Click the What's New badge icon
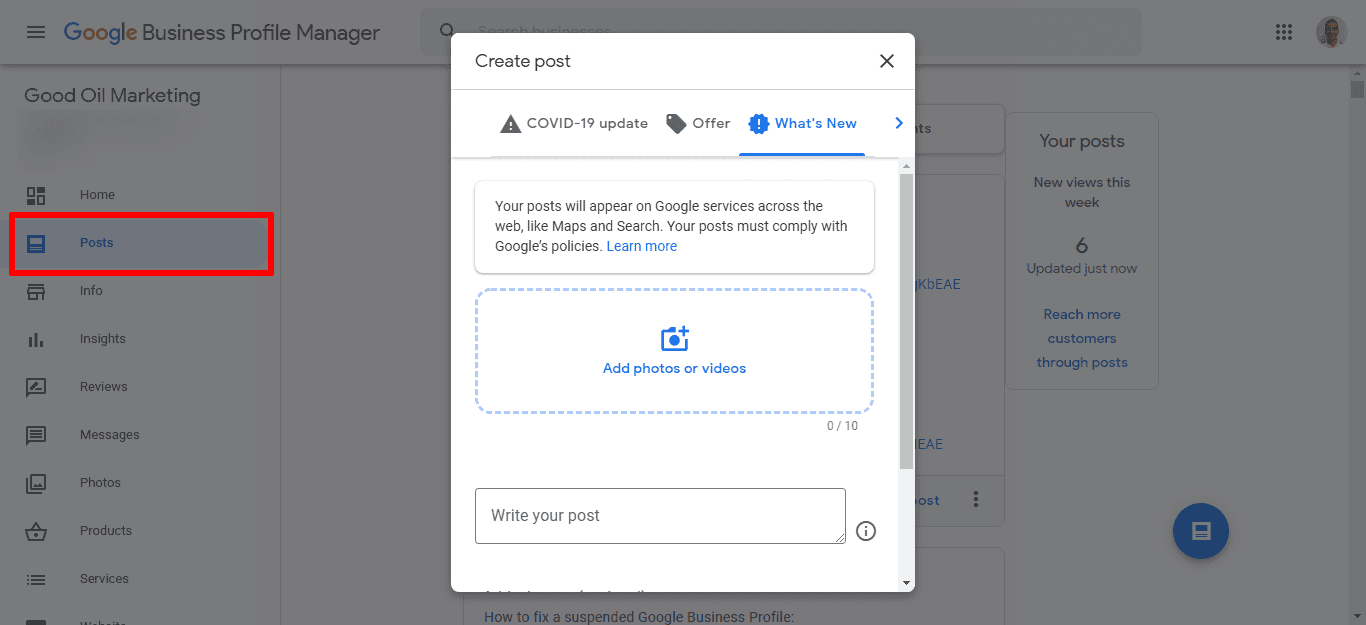 coord(758,124)
